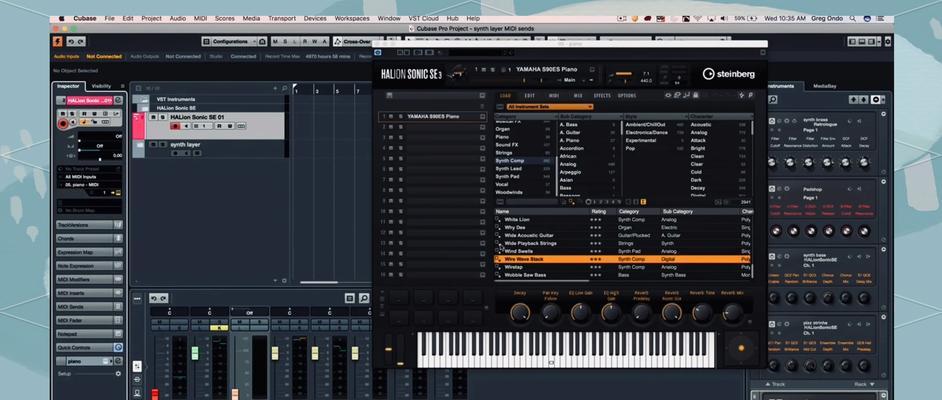Open the MediaBay tab in right zone
The height and width of the screenshot is (400, 942).
click(825, 86)
